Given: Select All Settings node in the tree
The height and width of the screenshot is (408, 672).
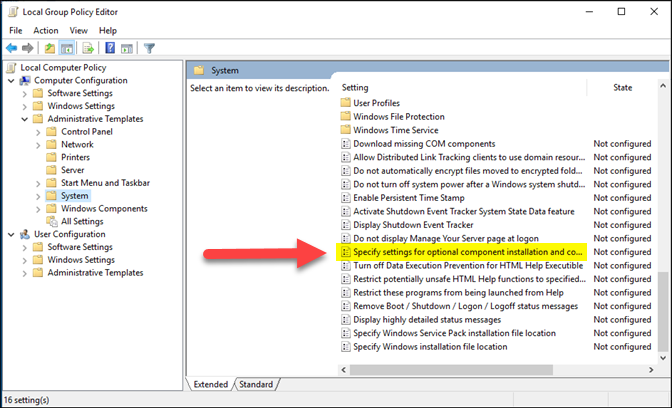Looking at the screenshot, I should point(81,221).
